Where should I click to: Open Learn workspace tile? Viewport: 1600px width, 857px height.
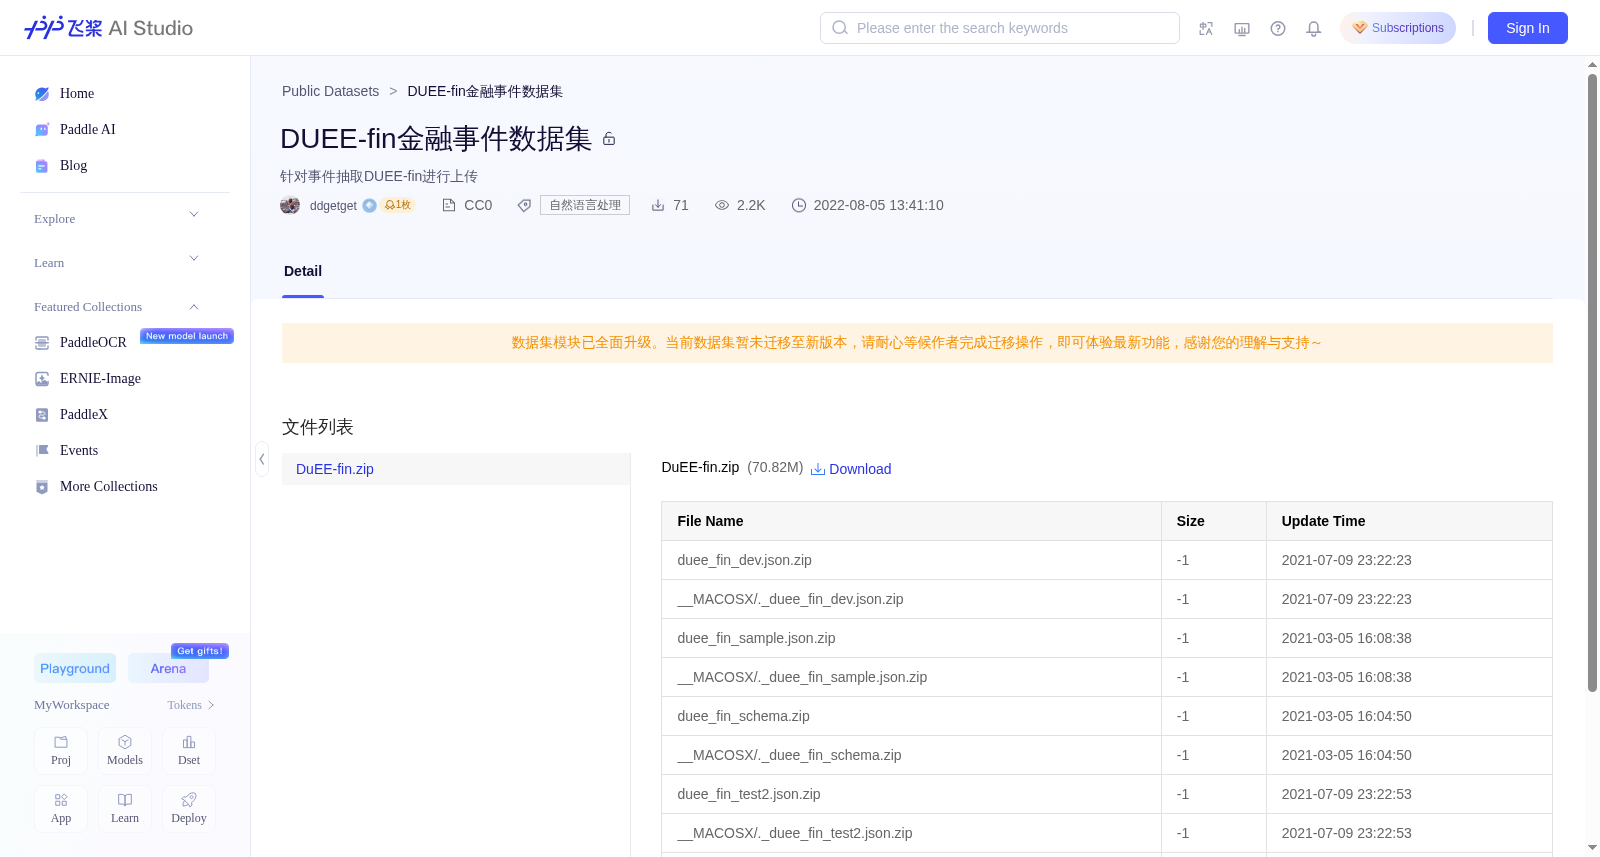125,808
